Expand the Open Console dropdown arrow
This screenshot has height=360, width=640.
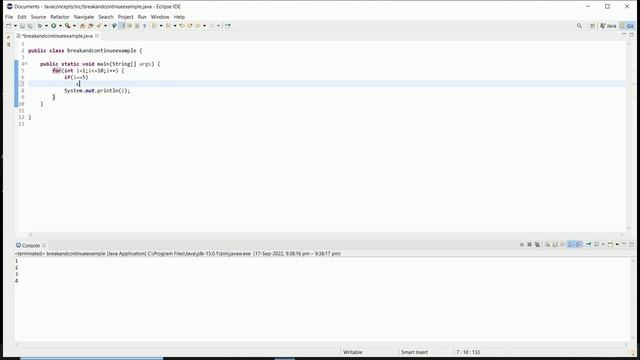click(617, 244)
